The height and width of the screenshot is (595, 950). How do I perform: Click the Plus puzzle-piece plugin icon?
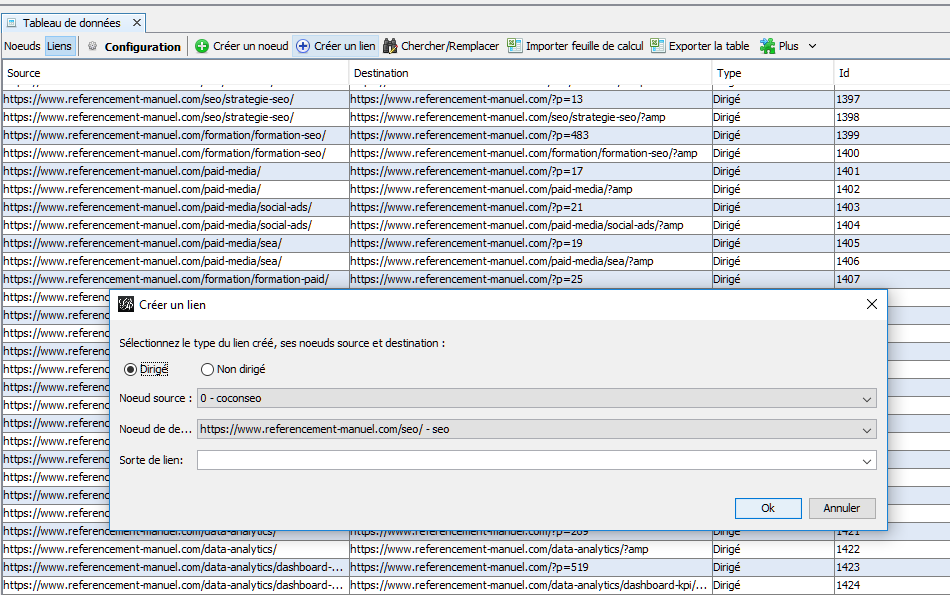coord(767,46)
